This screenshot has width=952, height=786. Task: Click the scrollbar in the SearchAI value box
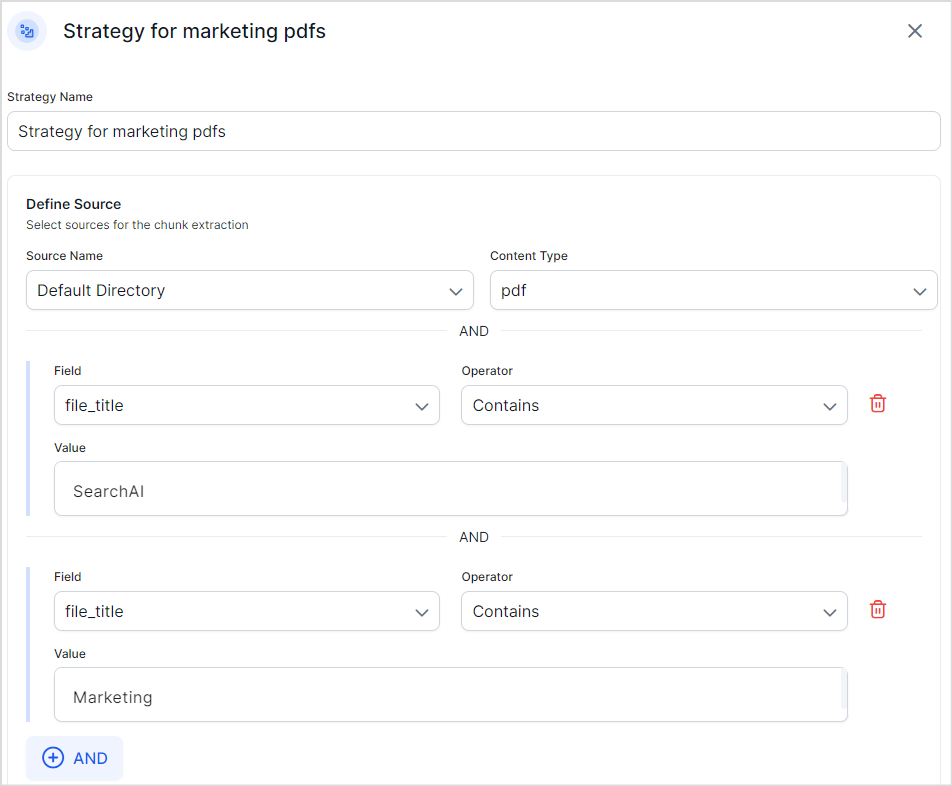844,485
